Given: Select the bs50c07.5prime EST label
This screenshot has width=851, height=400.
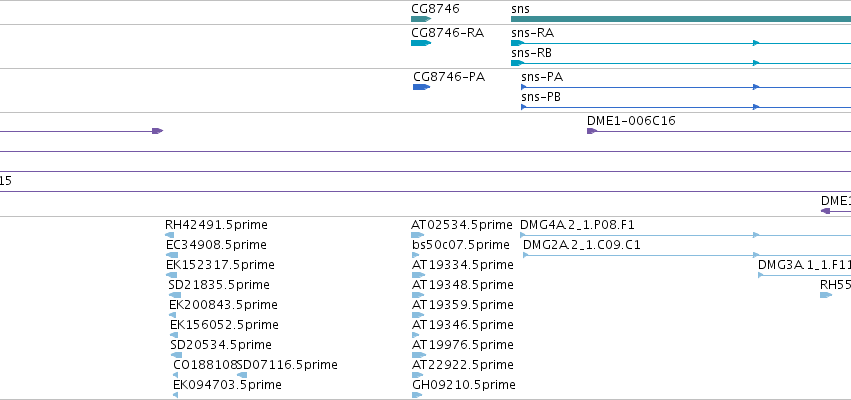Looking at the screenshot, I should [461, 245].
